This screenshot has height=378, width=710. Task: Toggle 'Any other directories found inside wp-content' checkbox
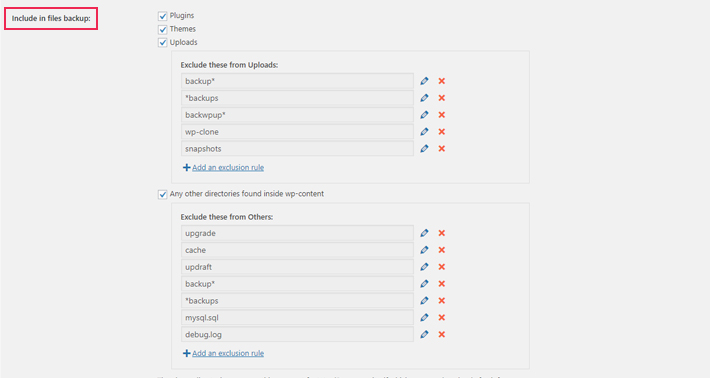(163, 194)
